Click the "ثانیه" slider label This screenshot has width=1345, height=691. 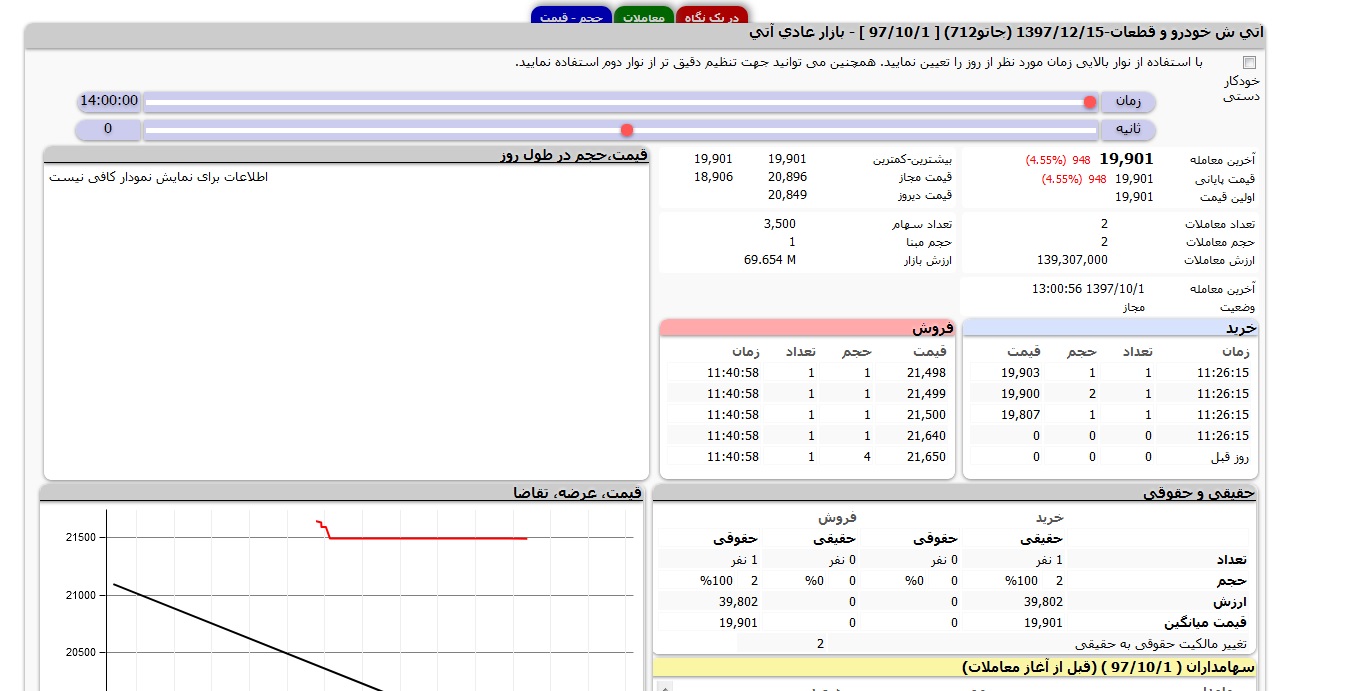(x=1128, y=129)
